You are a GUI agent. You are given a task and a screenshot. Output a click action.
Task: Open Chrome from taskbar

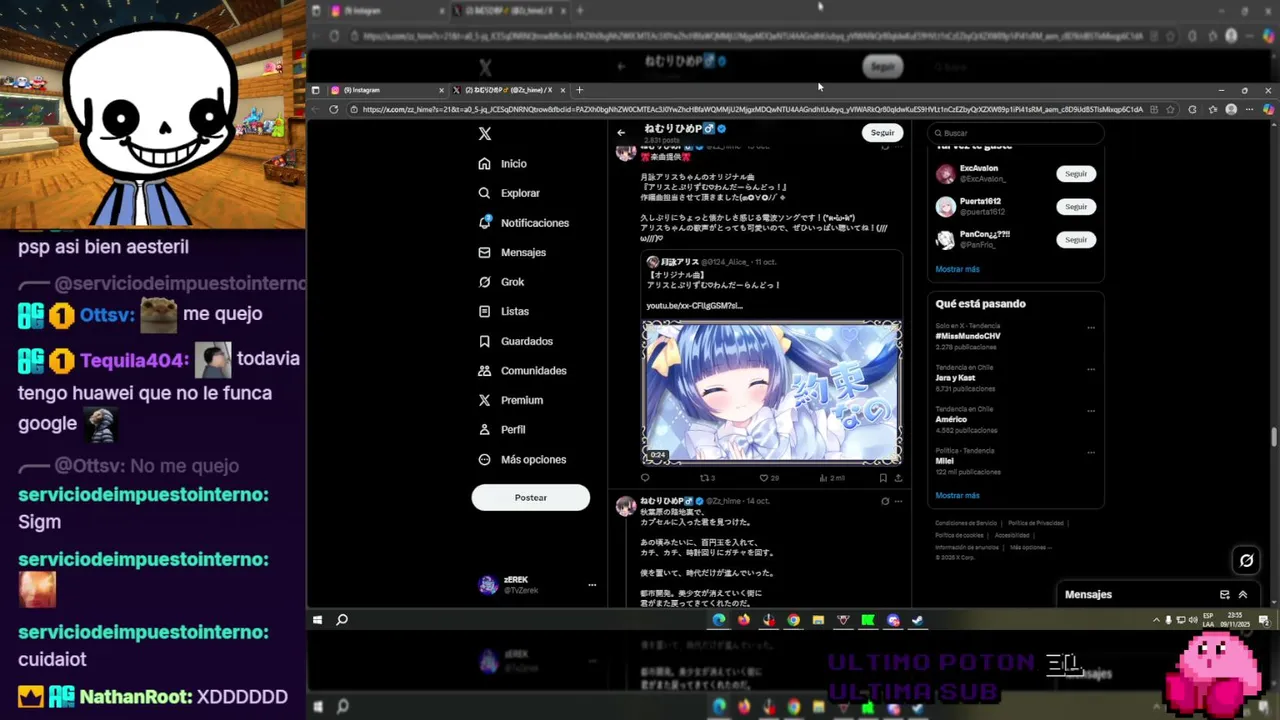pos(793,620)
